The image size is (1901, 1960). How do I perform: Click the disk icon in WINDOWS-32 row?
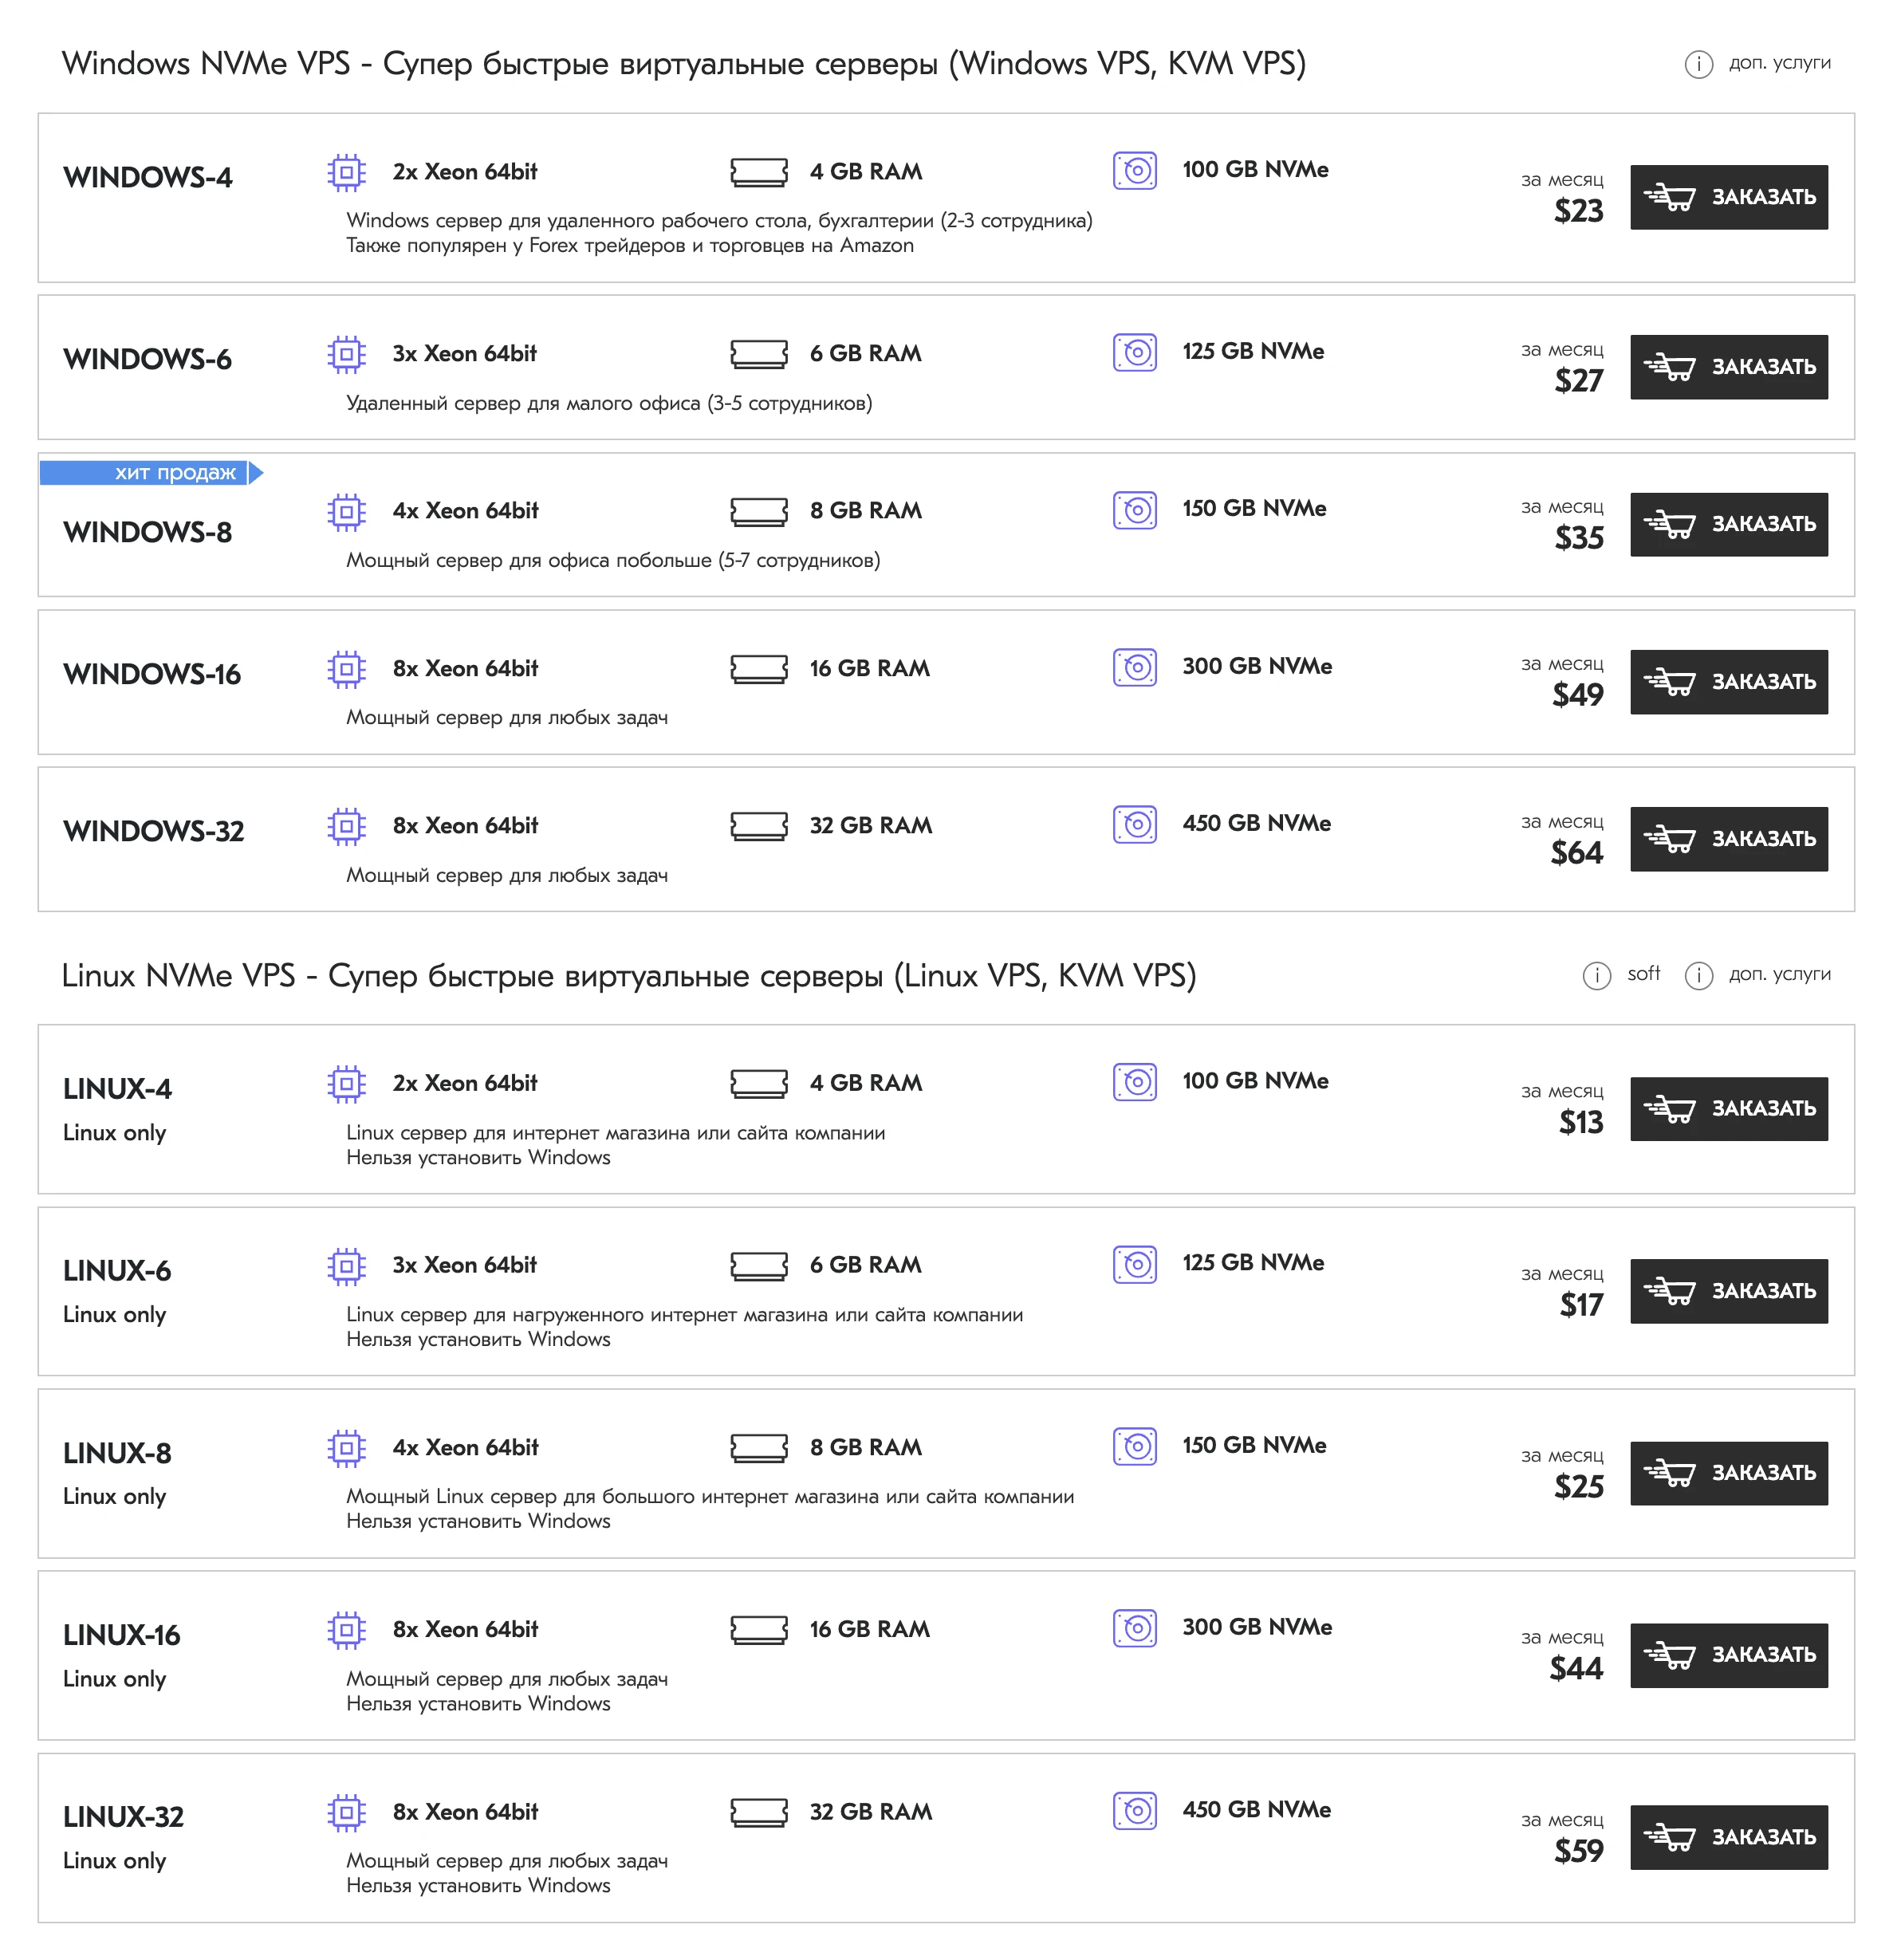coord(1134,825)
